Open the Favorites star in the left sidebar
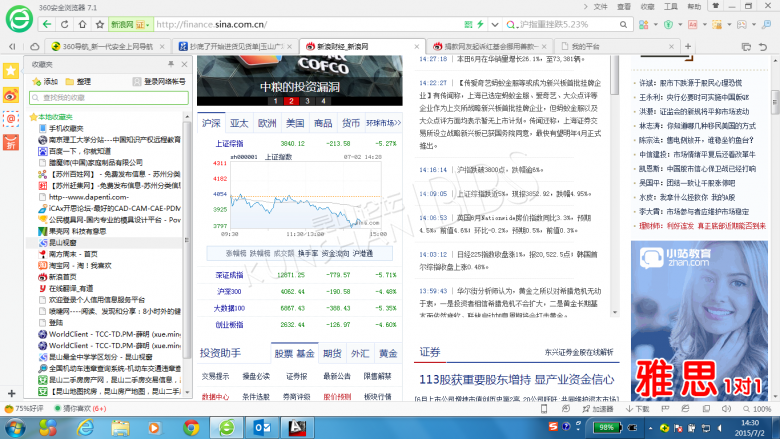780x439 pixels. point(10,71)
